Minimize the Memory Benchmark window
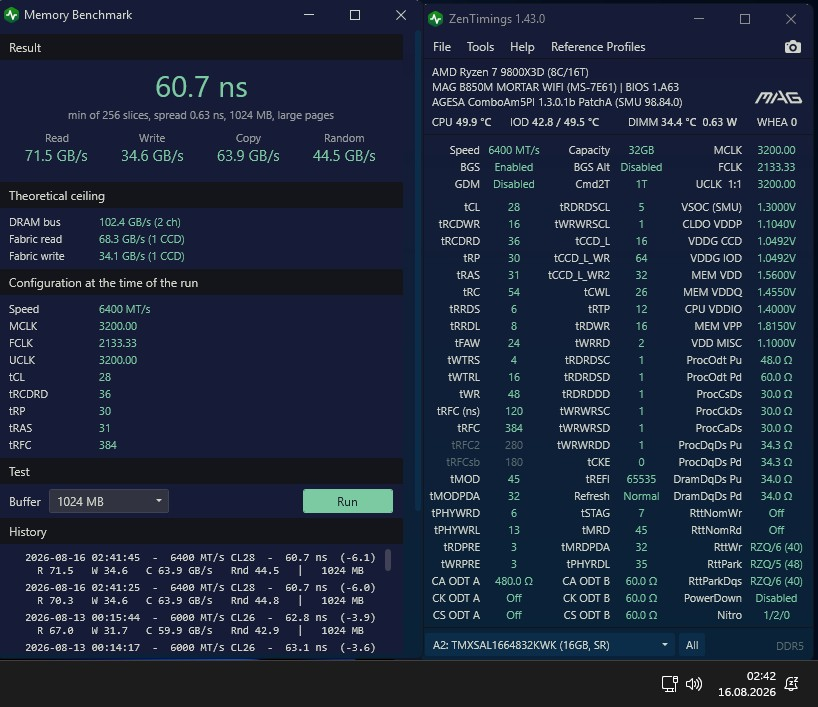Viewport: 818px width, 707px height. pos(309,15)
